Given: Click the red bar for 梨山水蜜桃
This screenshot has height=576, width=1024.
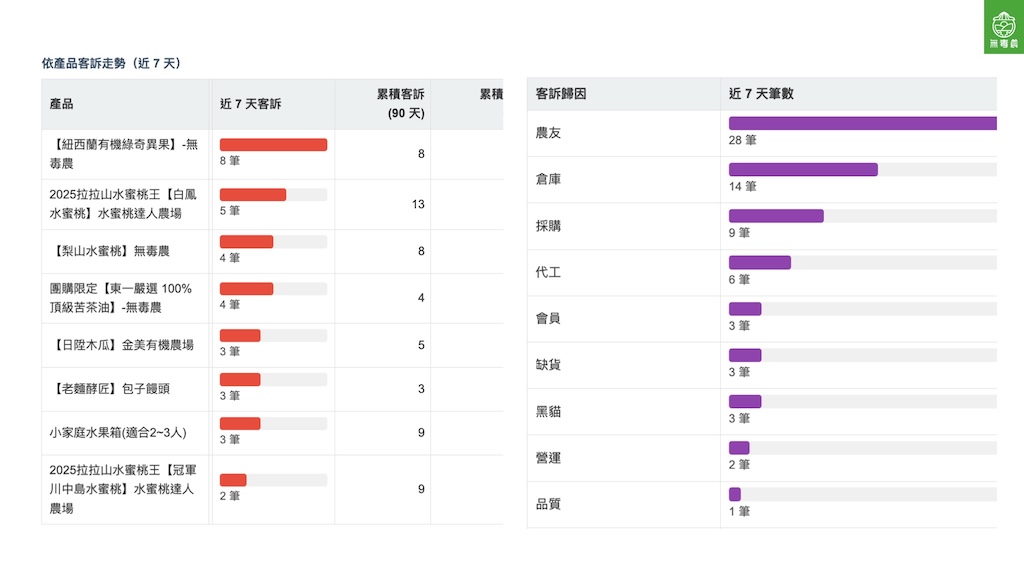Looking at the screenshot, I should point(246,242).
